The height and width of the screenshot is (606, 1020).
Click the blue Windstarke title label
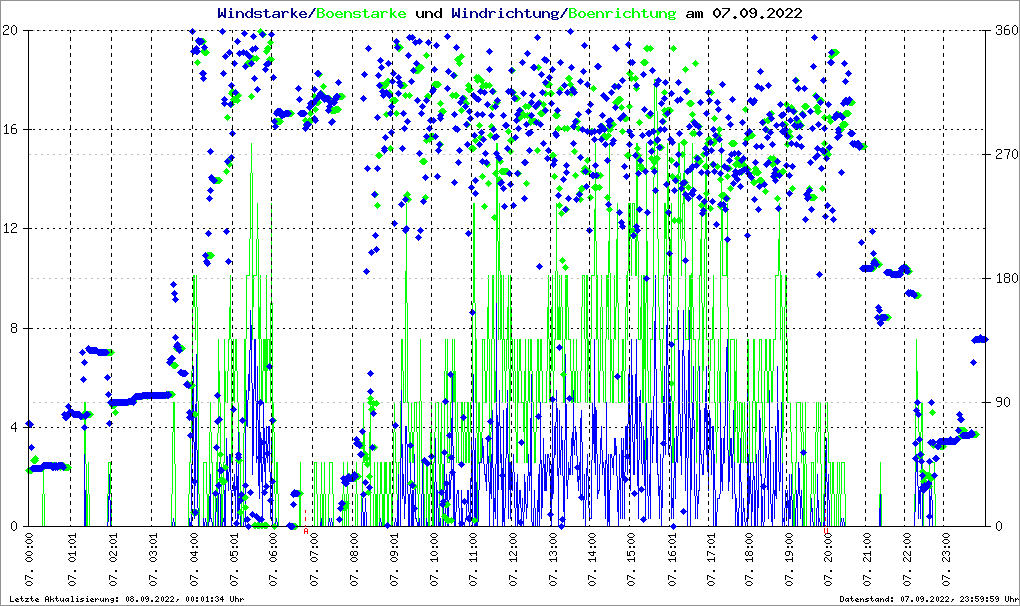[x=264, y=13]
